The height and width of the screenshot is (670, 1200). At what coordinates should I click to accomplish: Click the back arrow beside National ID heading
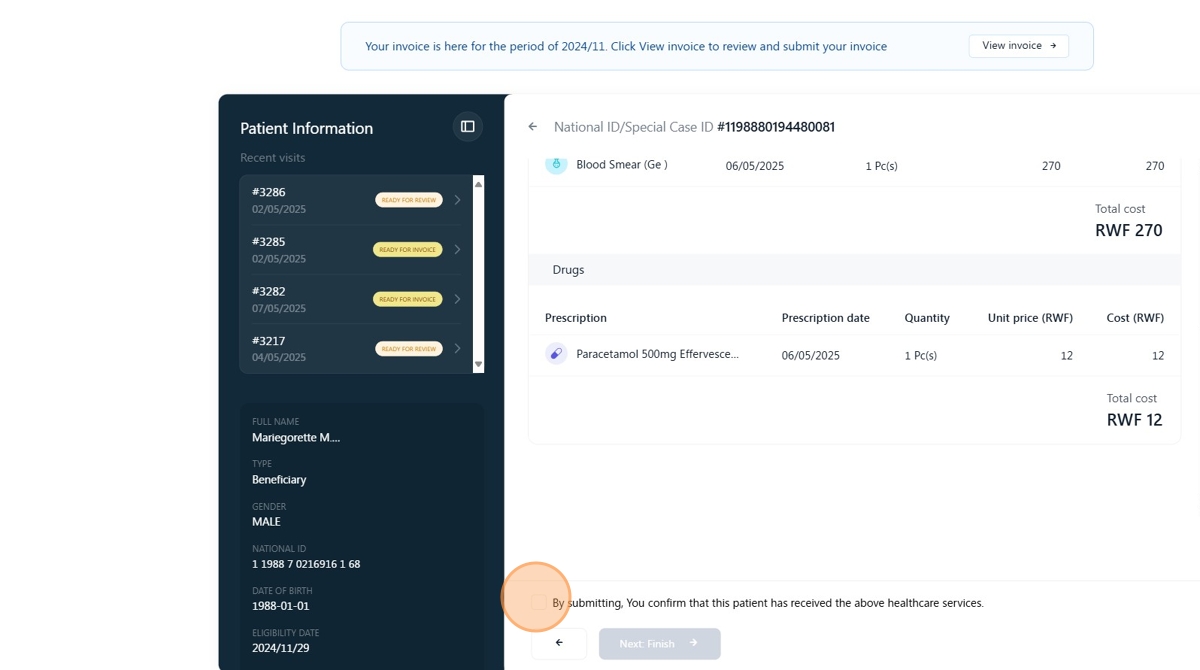(x=533, y=127)
